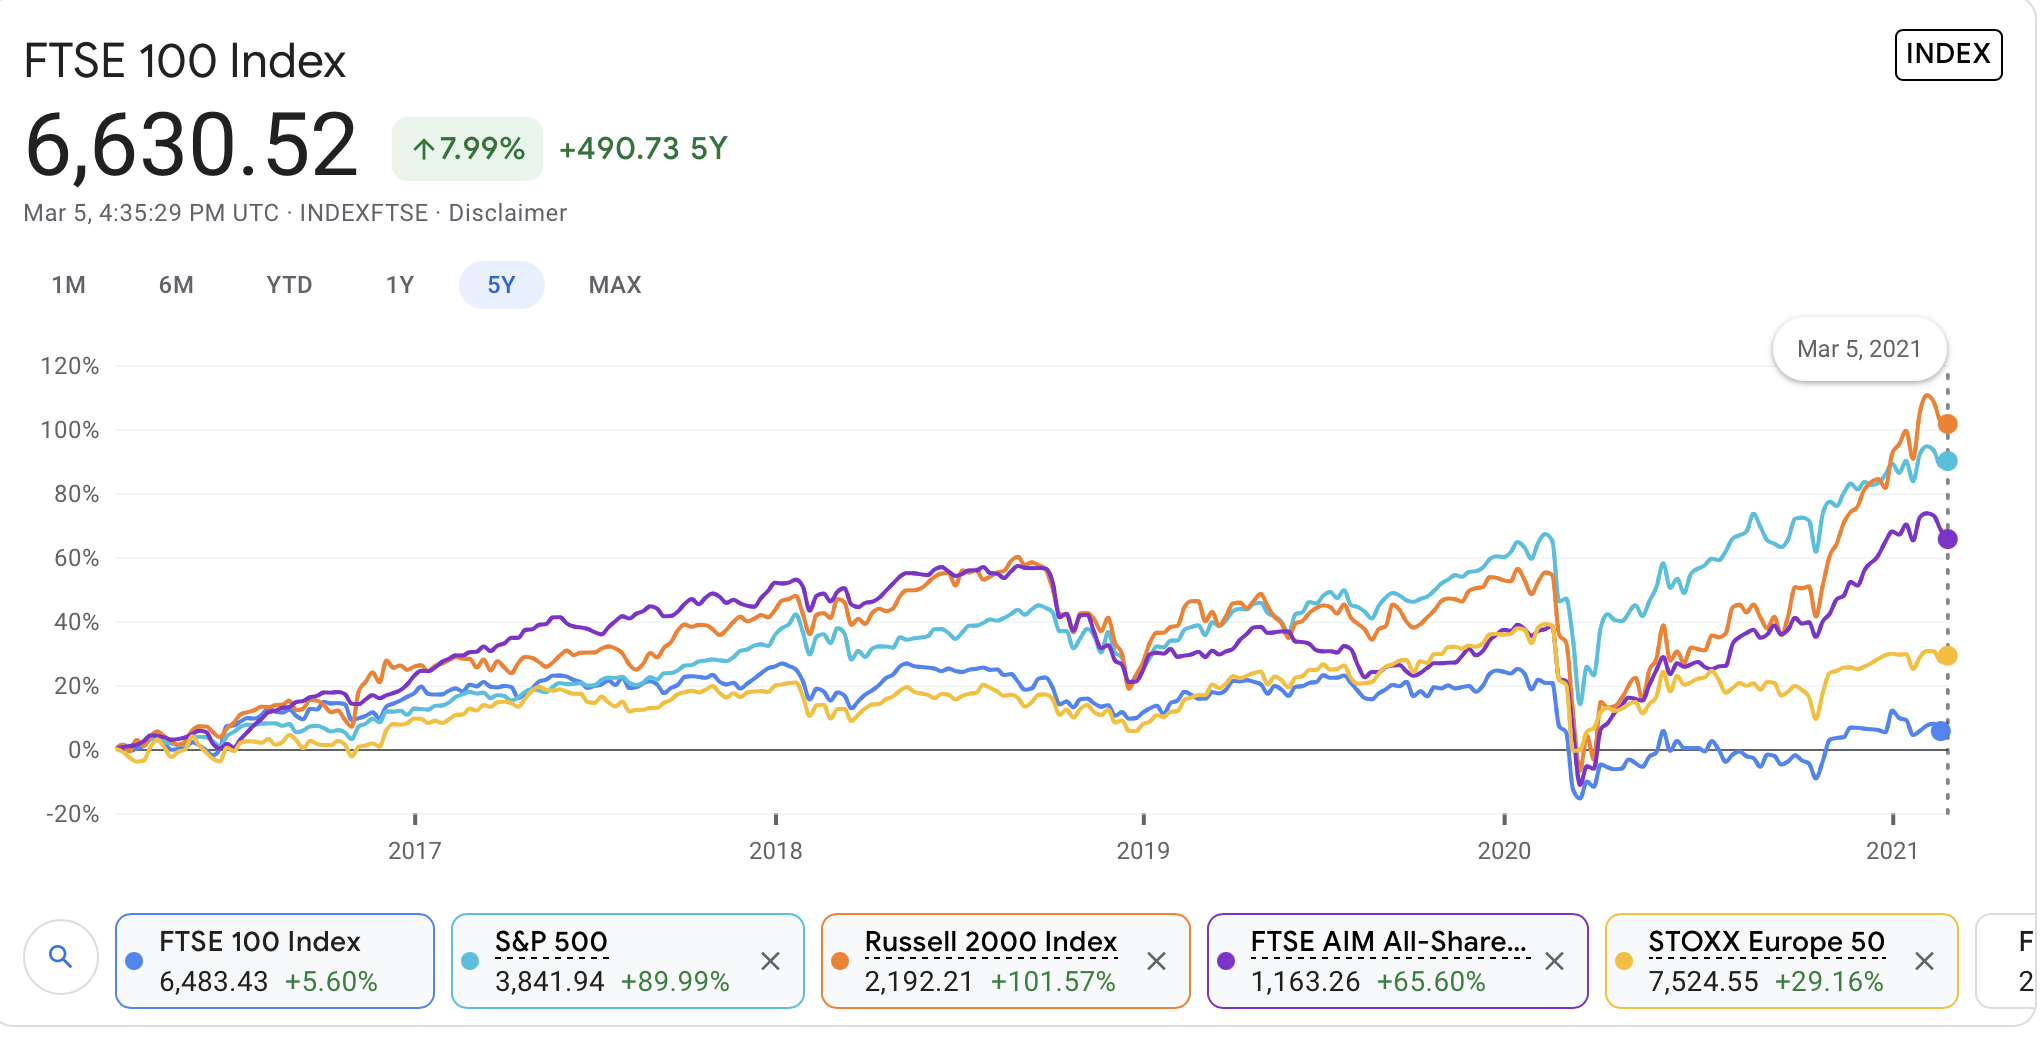The width and height of the screenshot is (2042, 1038).
Task: Remove STOXX Europe 50 from comparison
Action: (x=1924, y=961)
